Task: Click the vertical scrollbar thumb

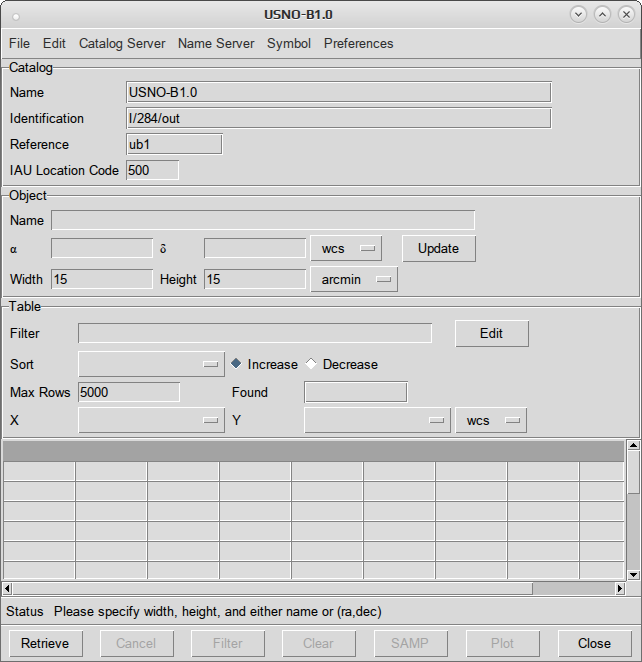Action: click(x=633, y=472)
